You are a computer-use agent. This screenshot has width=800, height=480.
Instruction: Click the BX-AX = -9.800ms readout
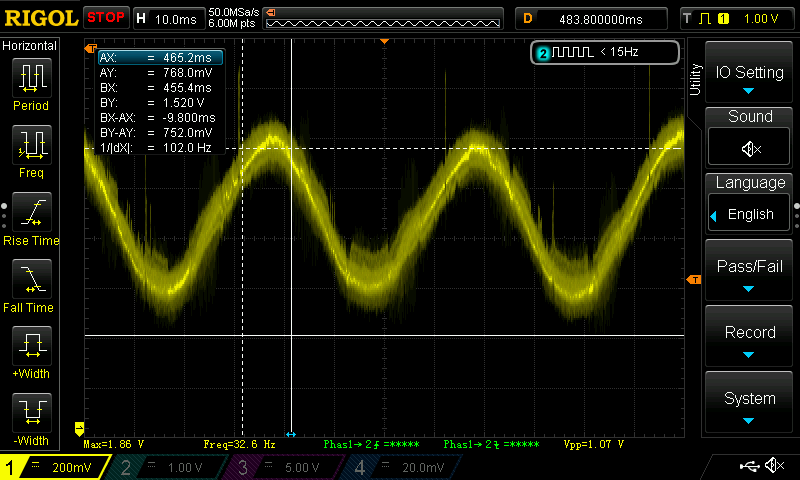(158, 118)
